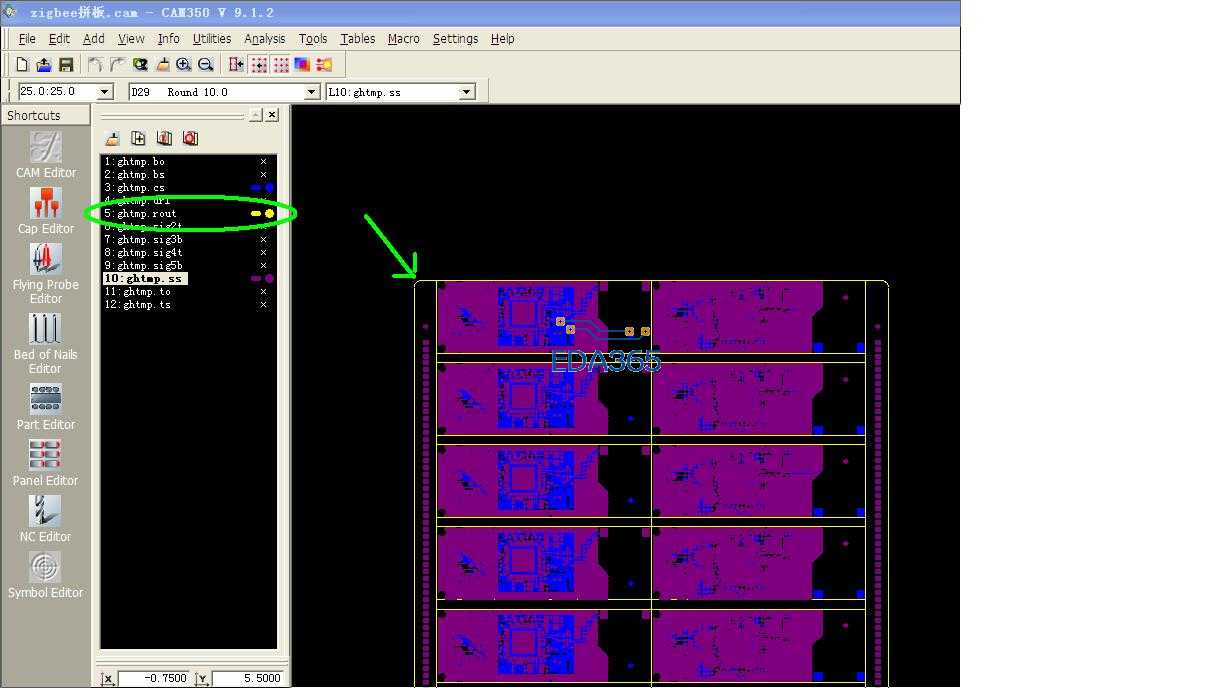Click the Undo arrow icon
The width and height of the screenshot is (1216, 688).
click(x=95, y=64)
